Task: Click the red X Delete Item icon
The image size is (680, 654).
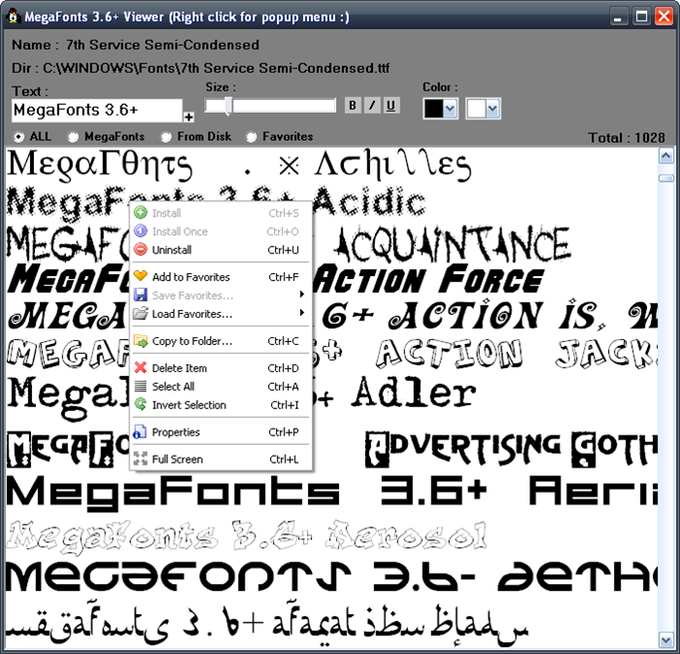Action: pyautogui.click(x=140, y=367)
